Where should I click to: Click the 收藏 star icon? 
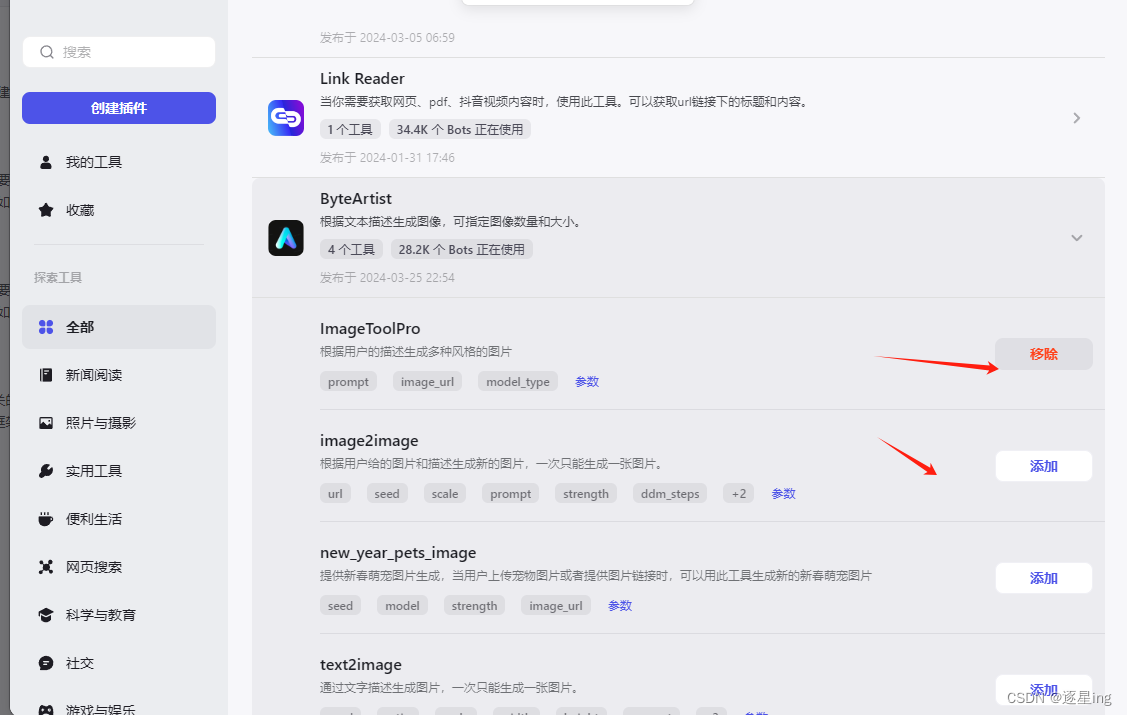pos(46,210)
